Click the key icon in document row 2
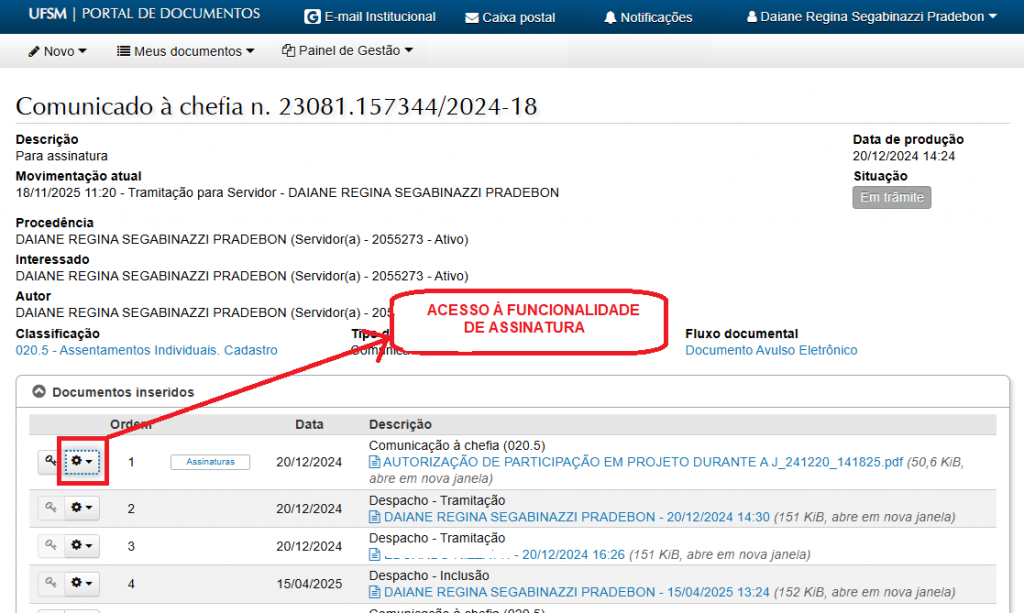Screen dimensions: 1024x613 tap(50, 508)
